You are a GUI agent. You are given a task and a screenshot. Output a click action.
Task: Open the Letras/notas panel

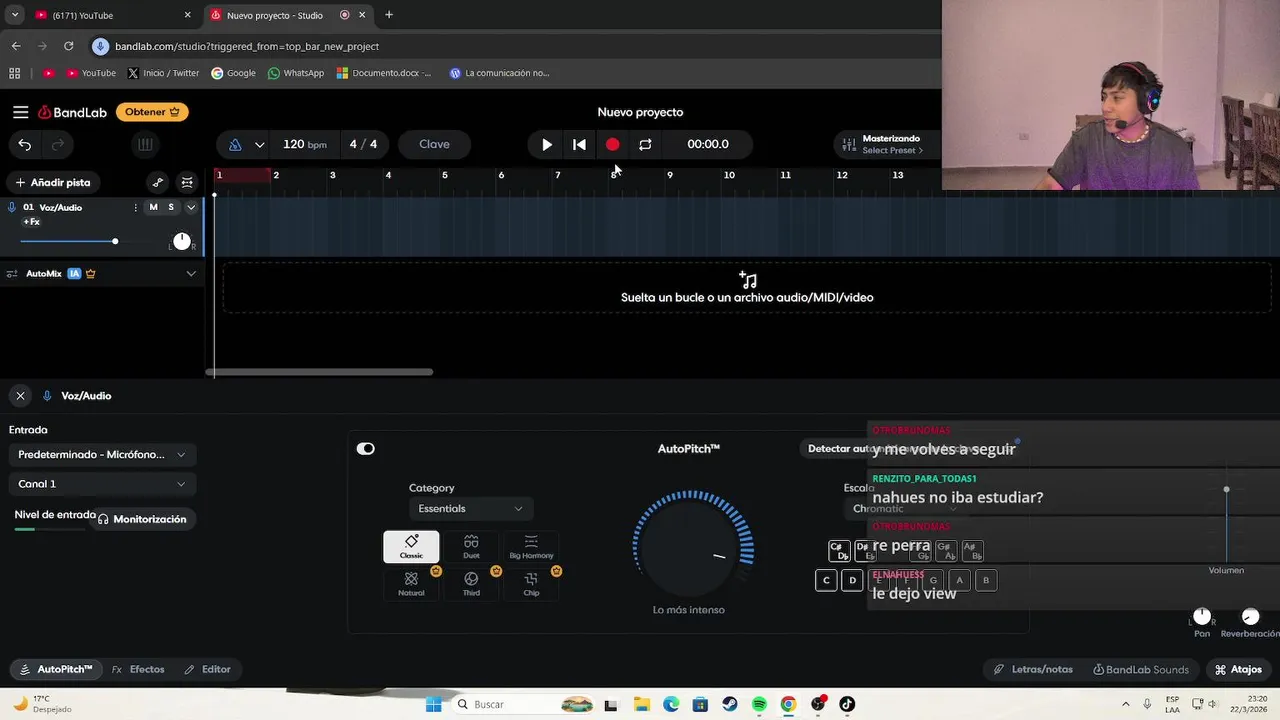(1033, 669)
